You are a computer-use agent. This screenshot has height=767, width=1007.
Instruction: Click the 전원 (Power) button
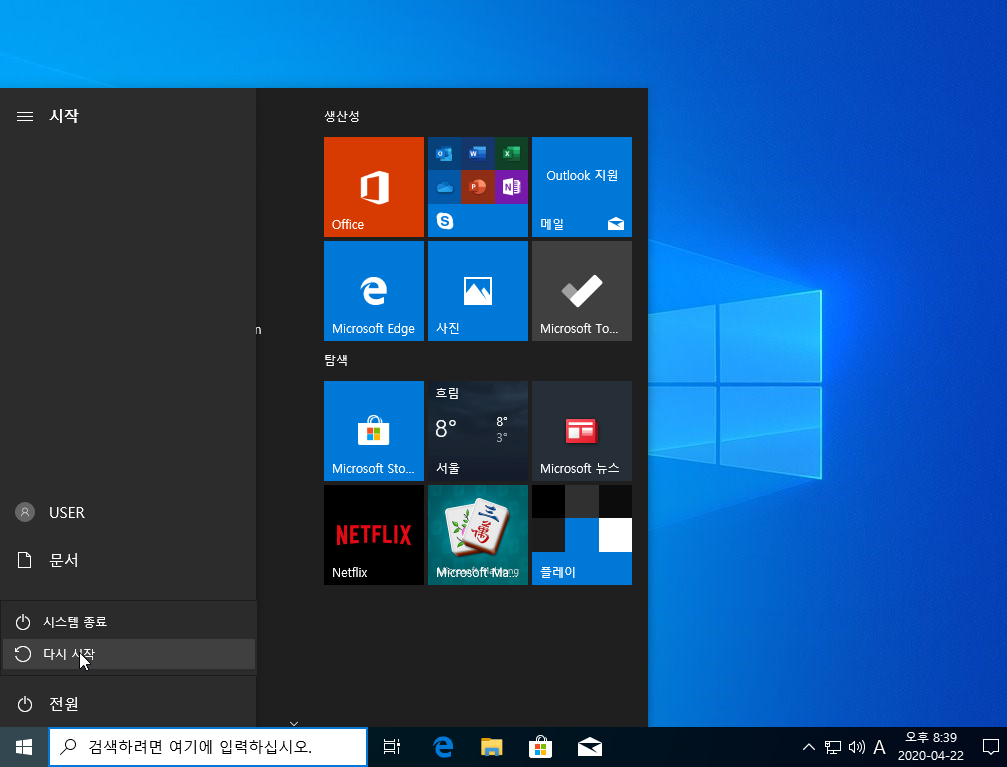coord(128,703)
